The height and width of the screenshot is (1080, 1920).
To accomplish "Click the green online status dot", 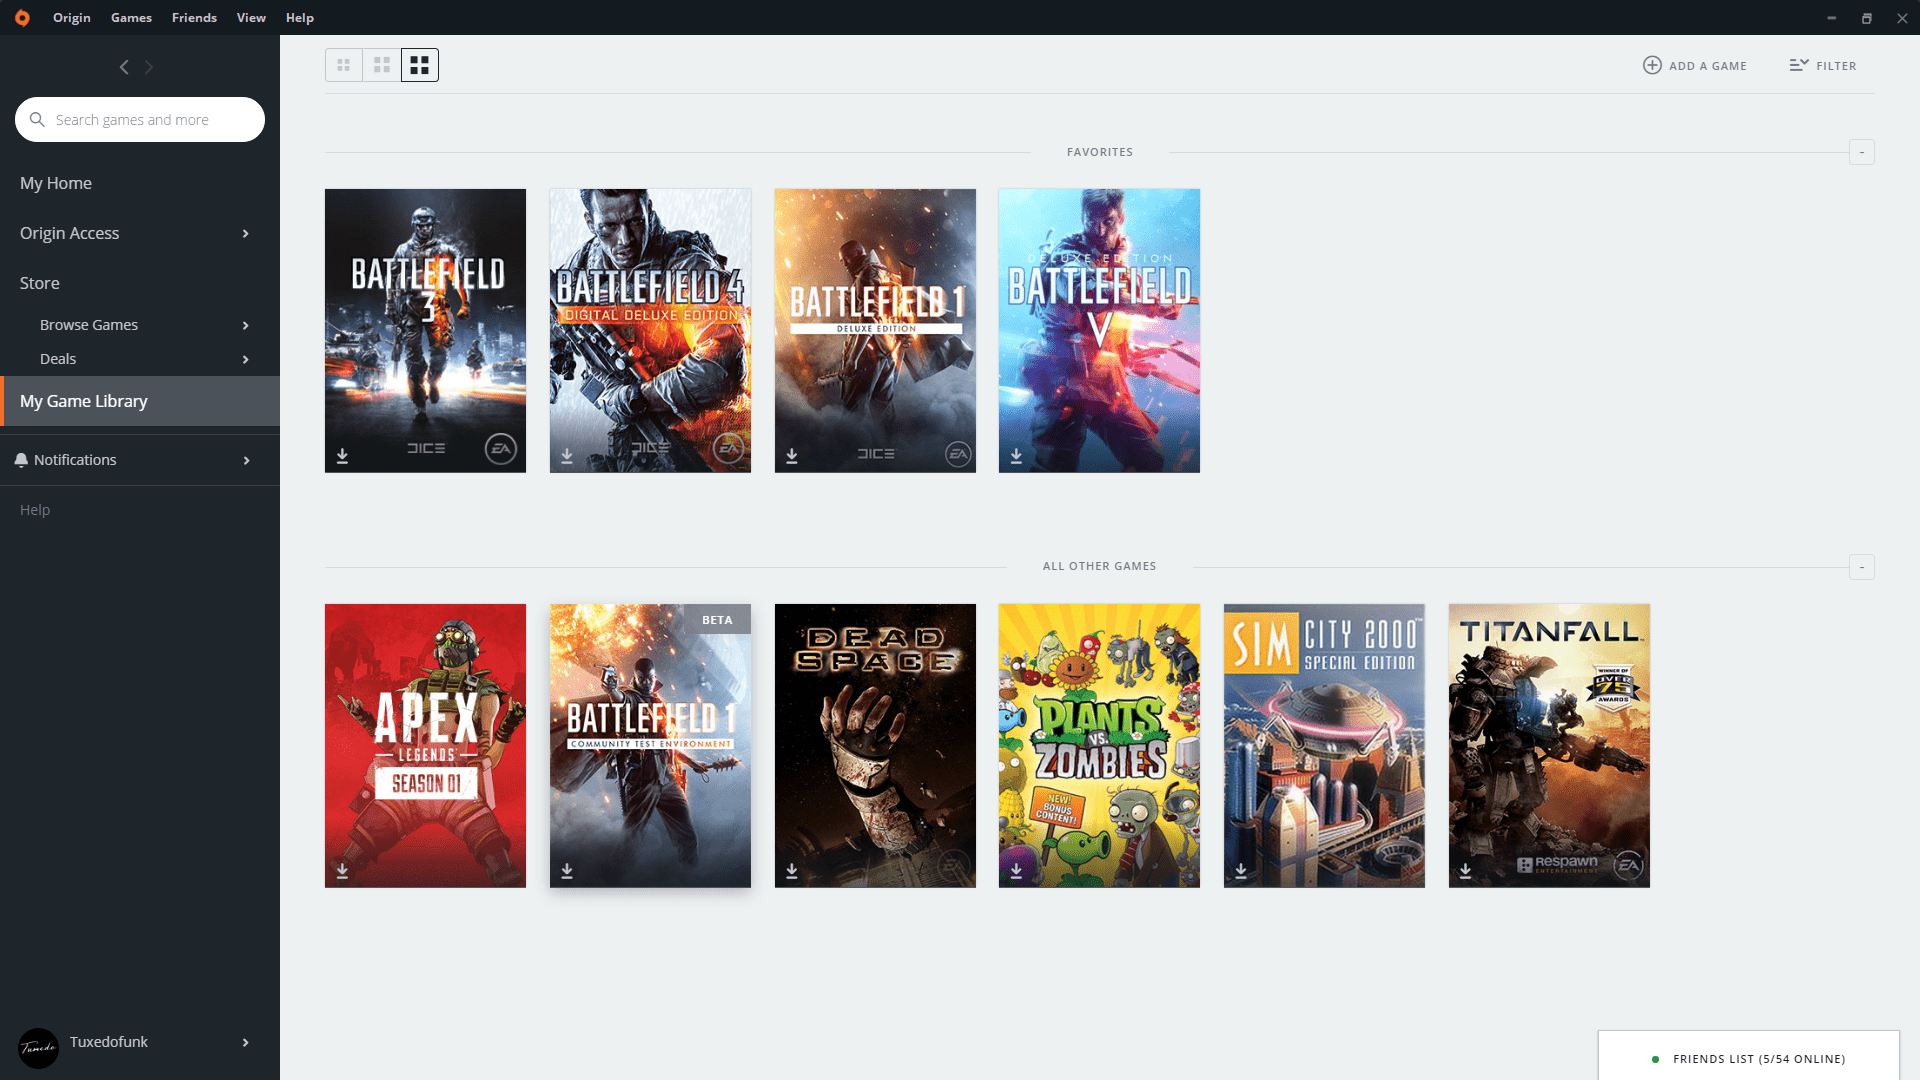I will pyautogui.click(x=1655, y=1059).
